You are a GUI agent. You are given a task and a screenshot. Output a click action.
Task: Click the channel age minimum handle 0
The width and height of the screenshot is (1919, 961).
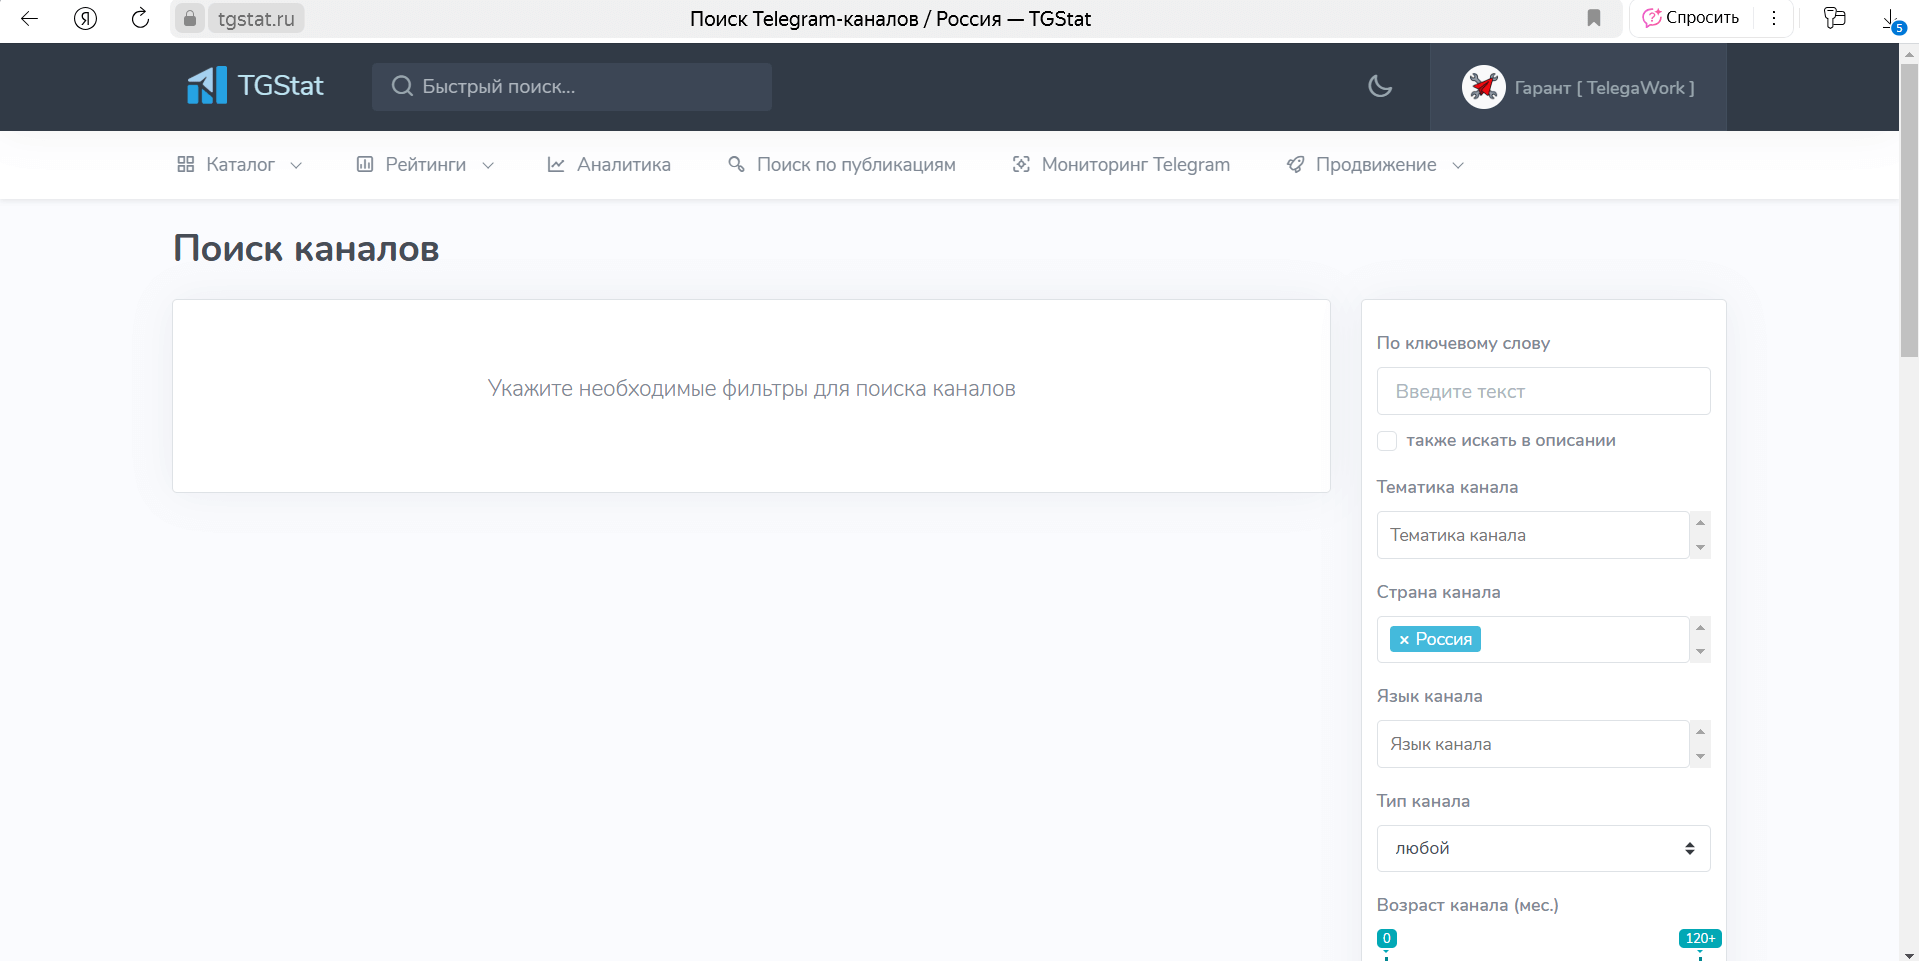[1386, 939]
